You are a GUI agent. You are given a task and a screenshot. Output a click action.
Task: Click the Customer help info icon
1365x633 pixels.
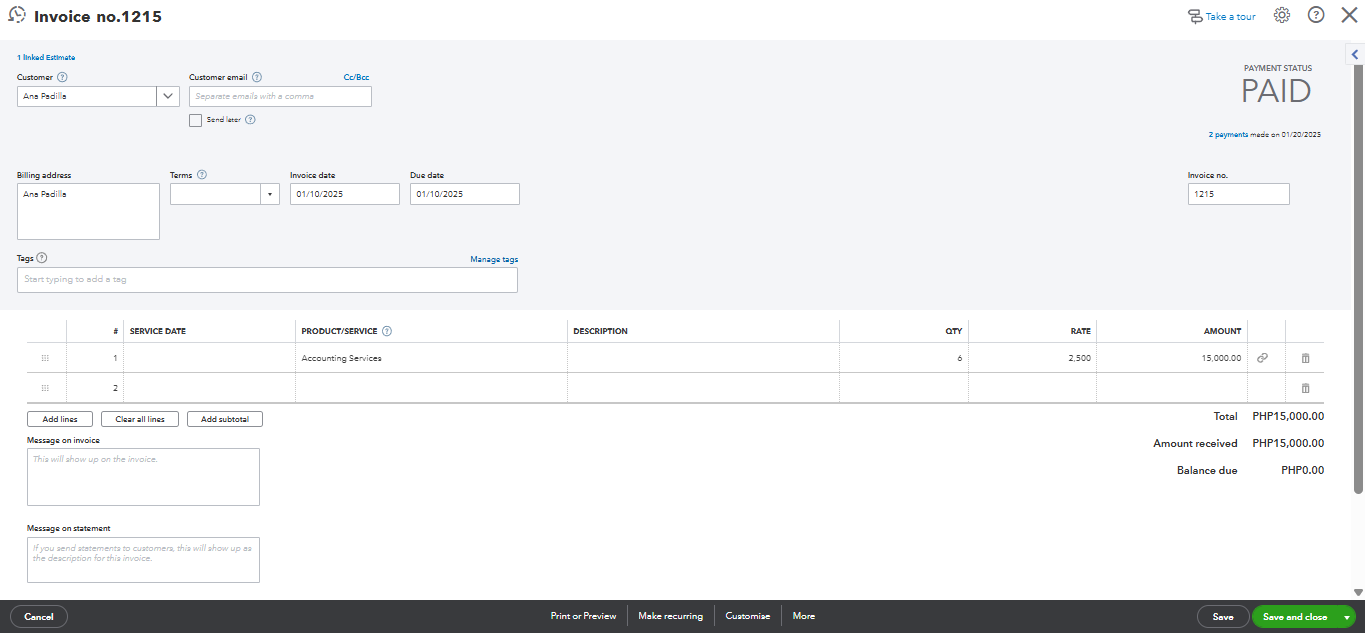coord(62,77)
